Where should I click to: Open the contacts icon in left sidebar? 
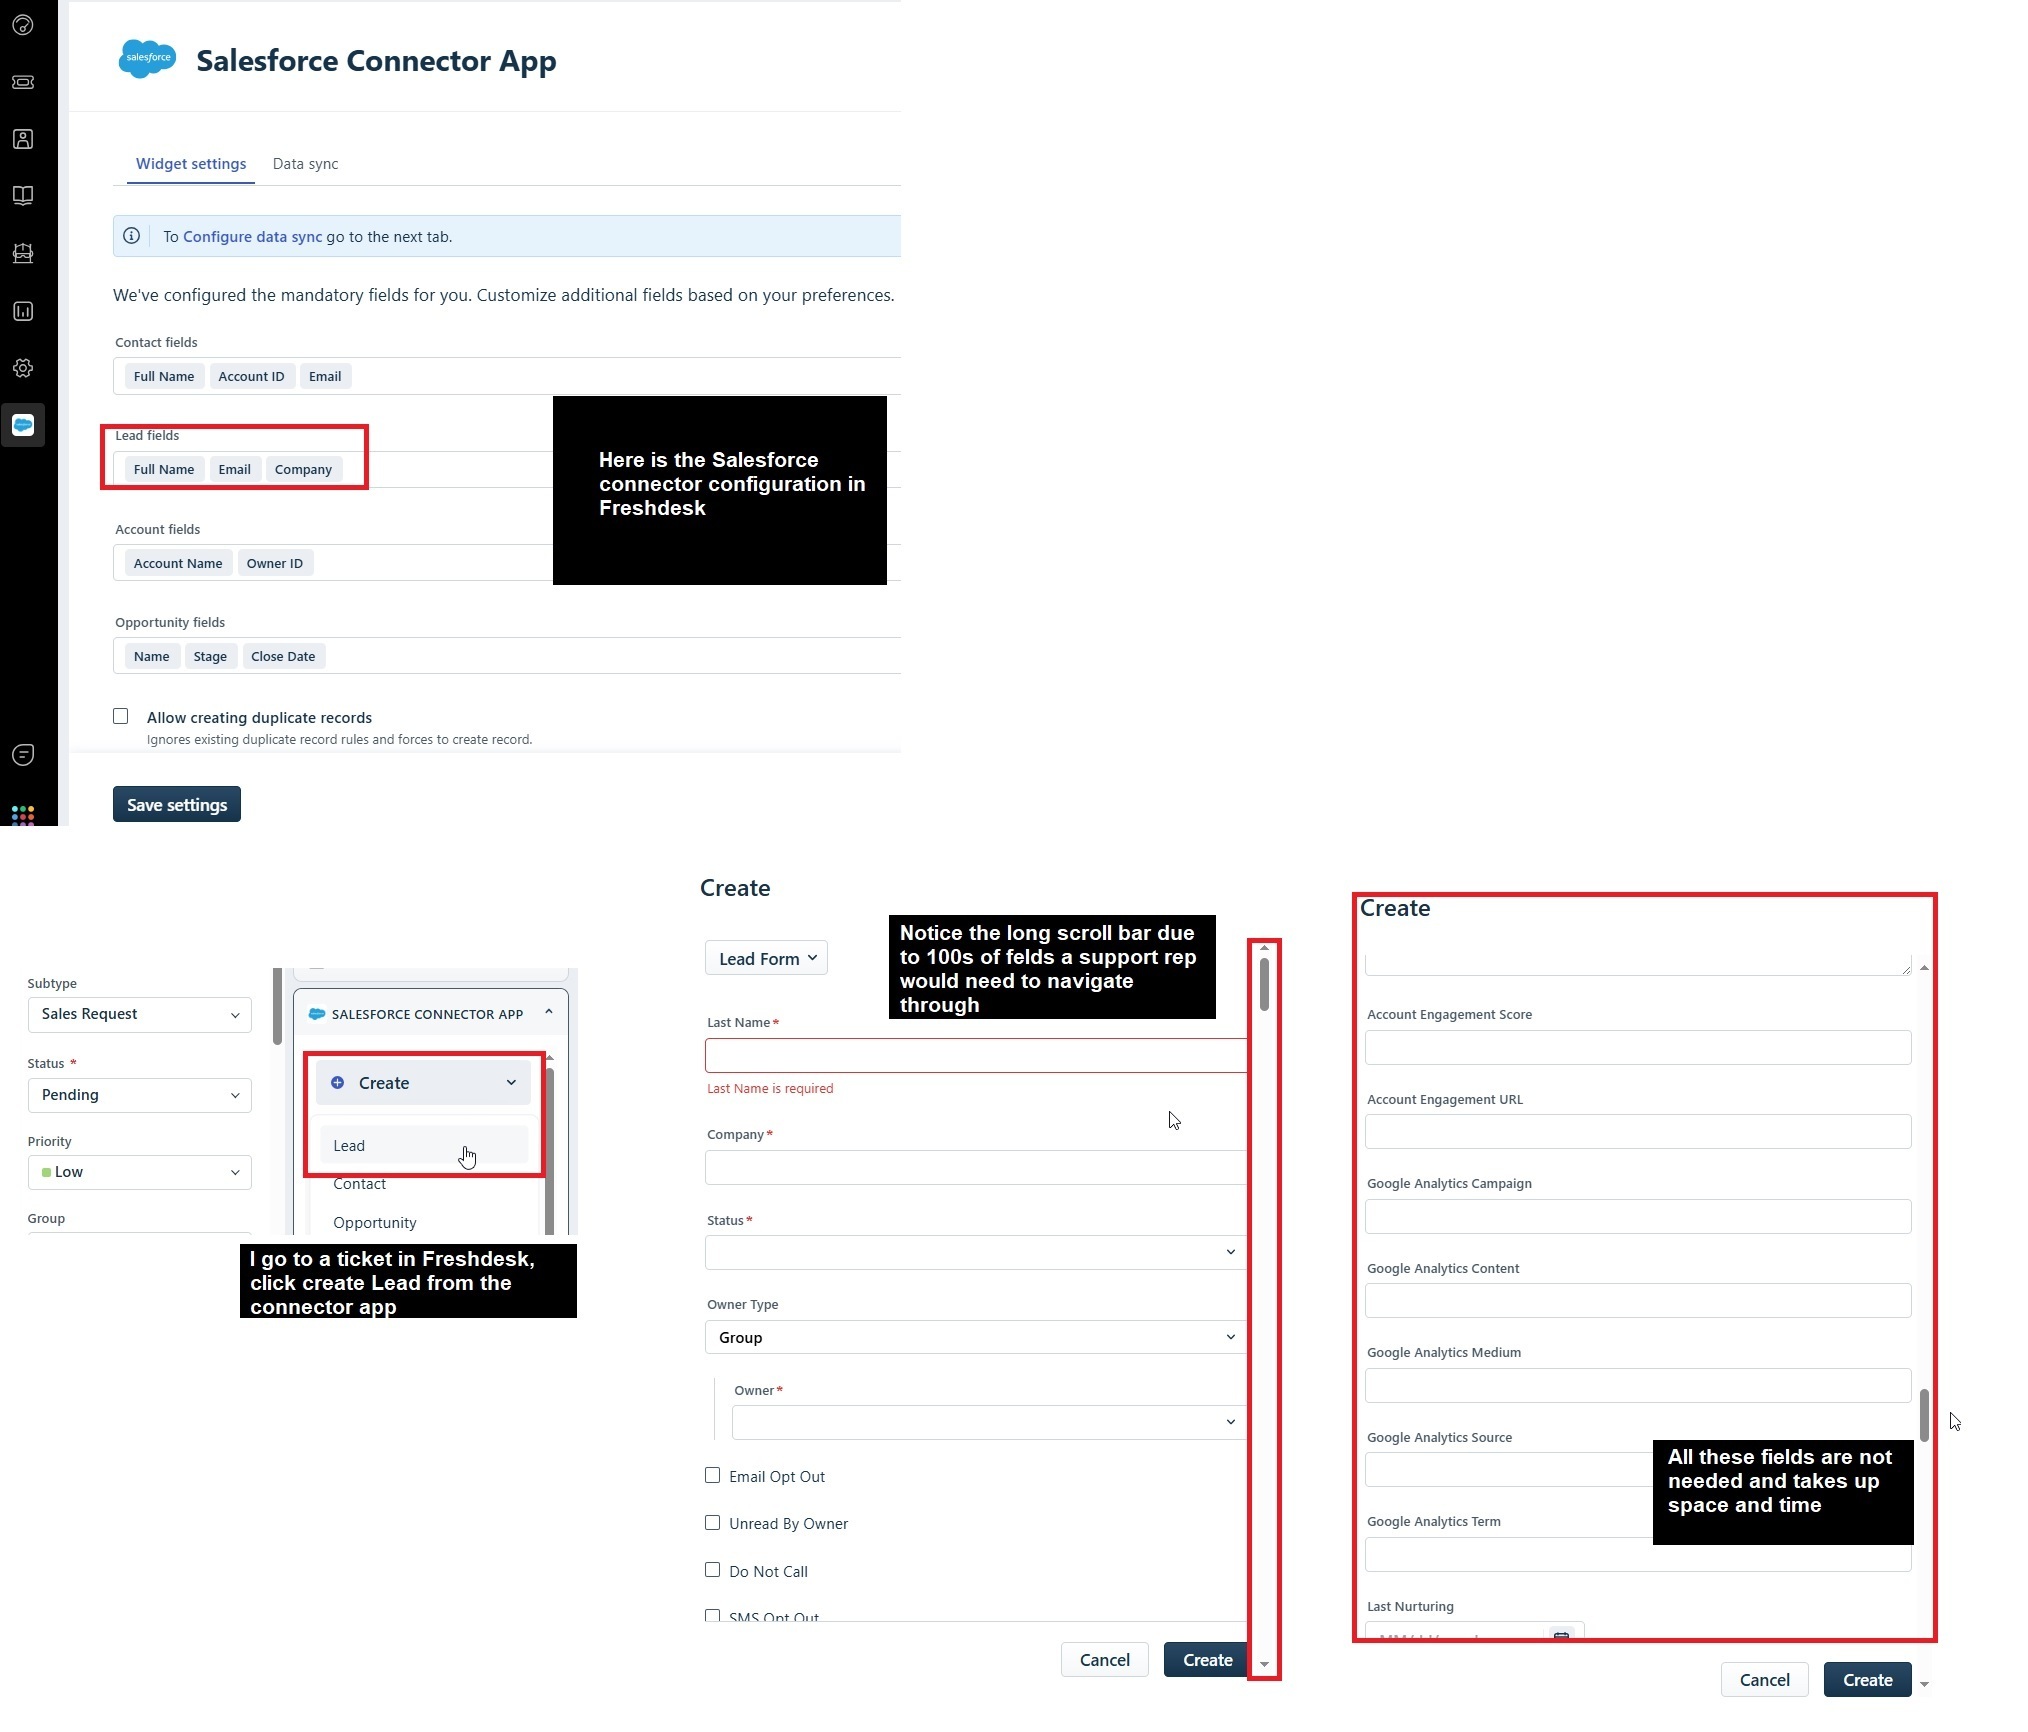coord(23,139)
